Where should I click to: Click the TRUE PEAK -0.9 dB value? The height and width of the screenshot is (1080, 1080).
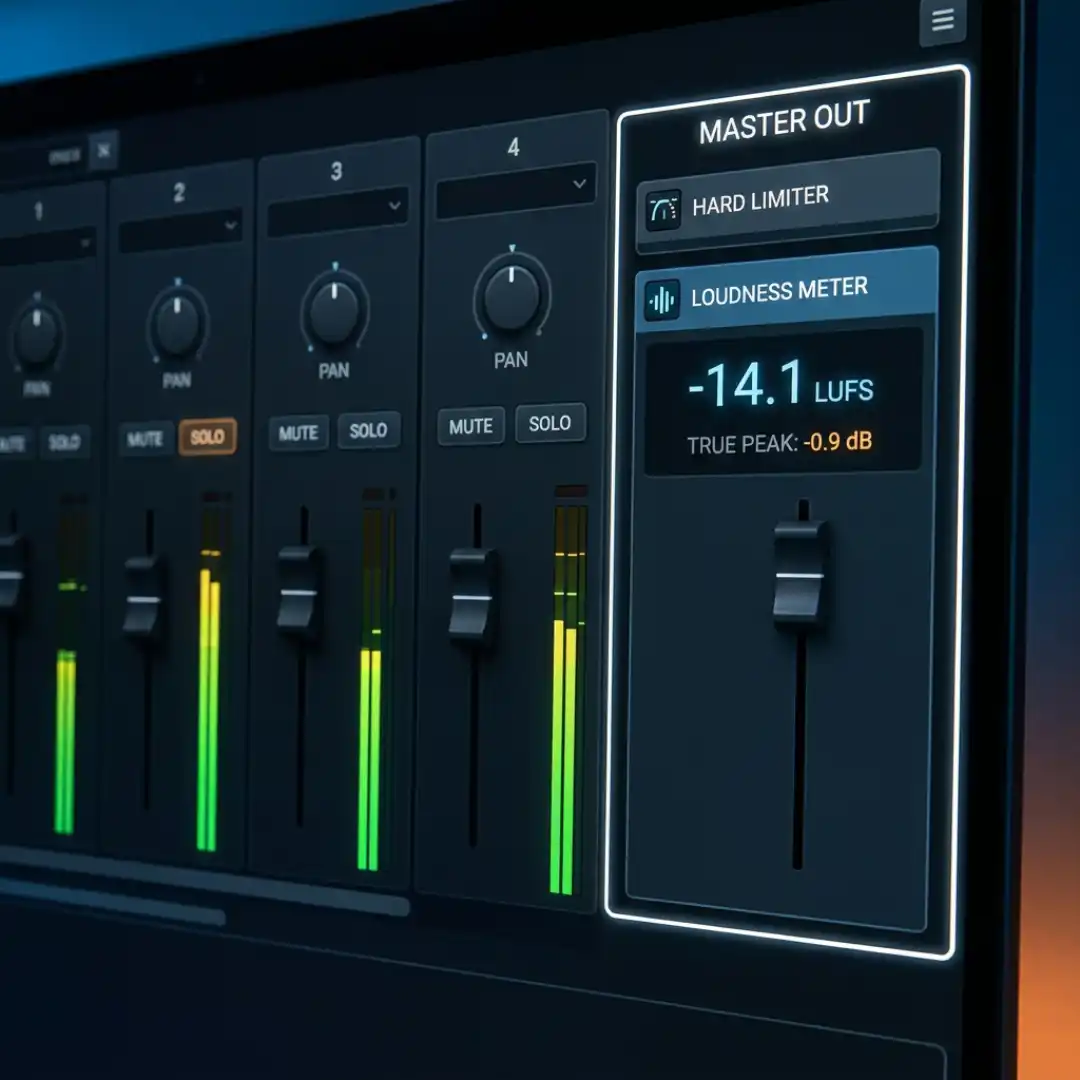coord(838,441)
